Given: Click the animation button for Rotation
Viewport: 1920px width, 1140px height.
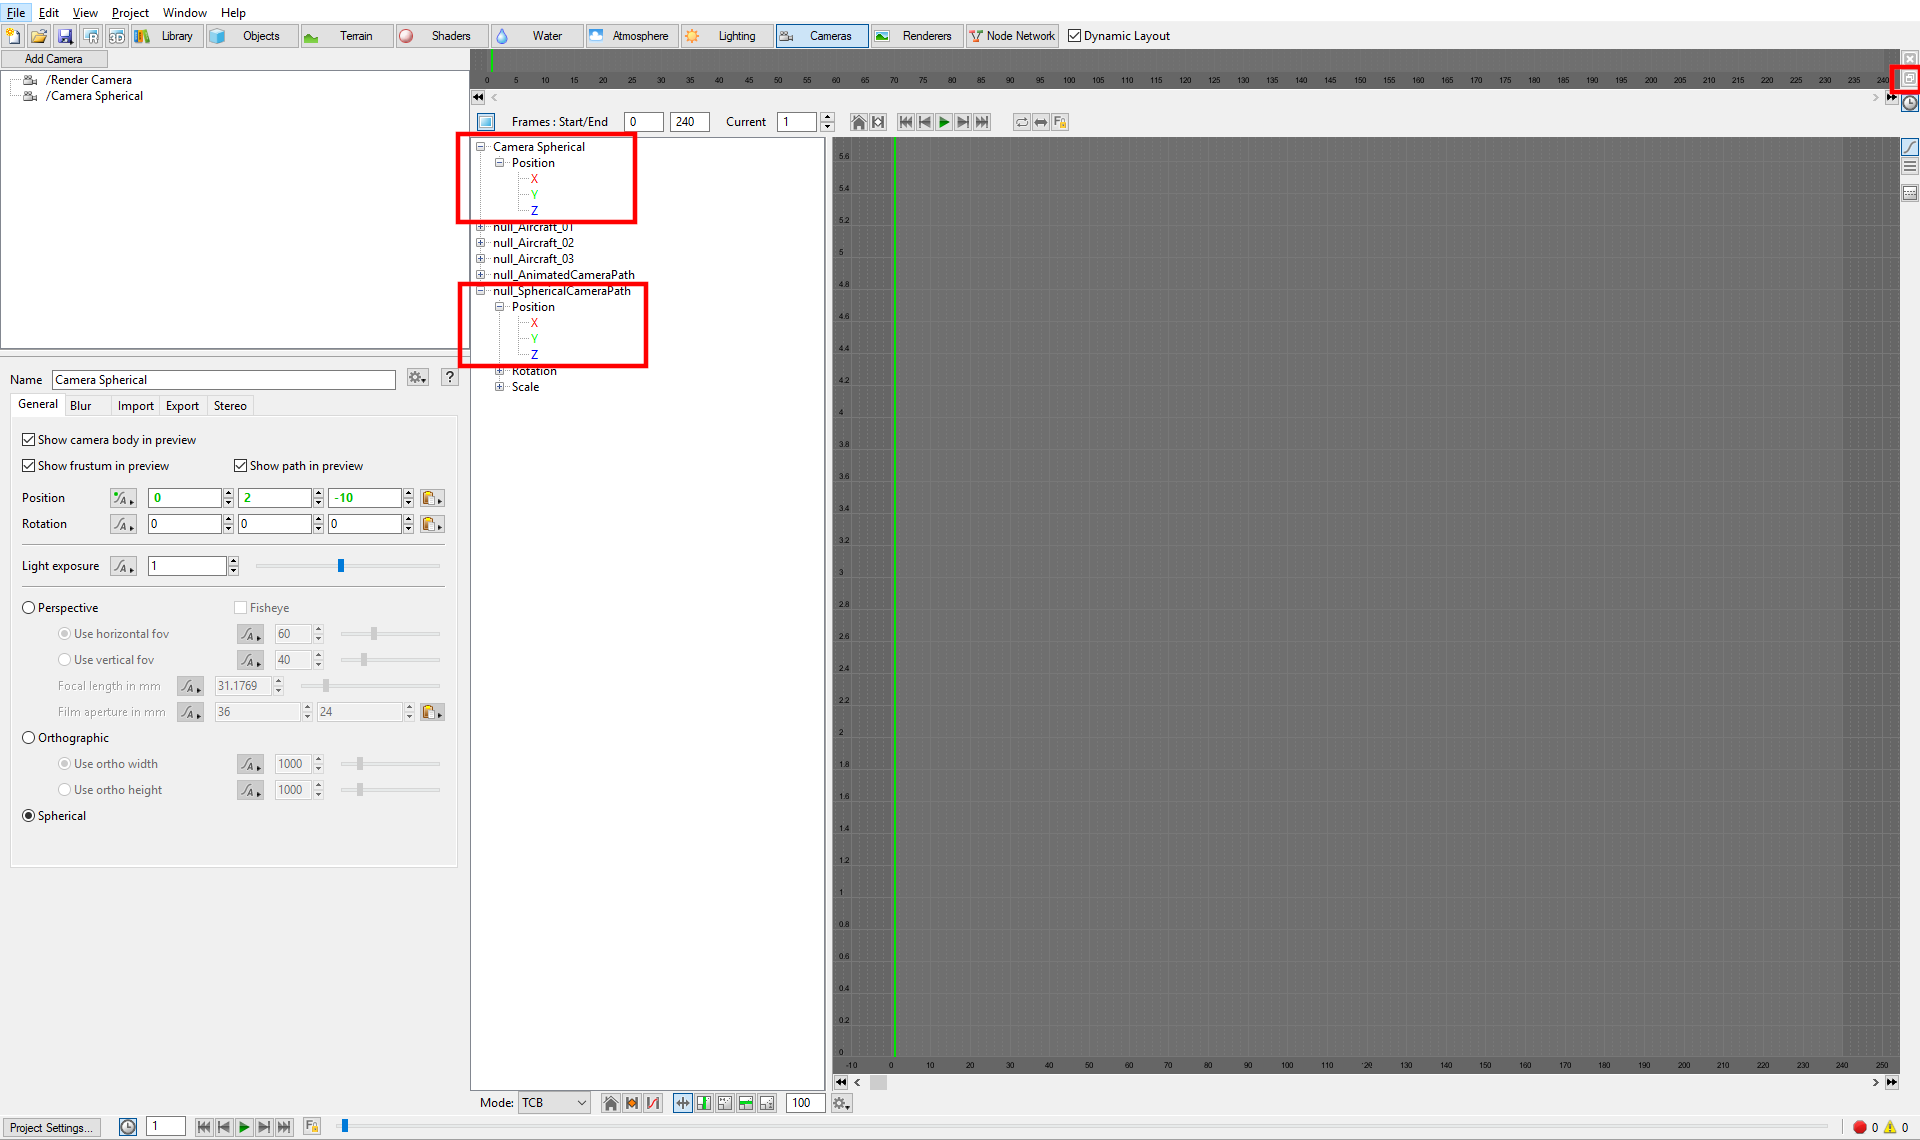Looking at the screenshot, I should 123,524.
